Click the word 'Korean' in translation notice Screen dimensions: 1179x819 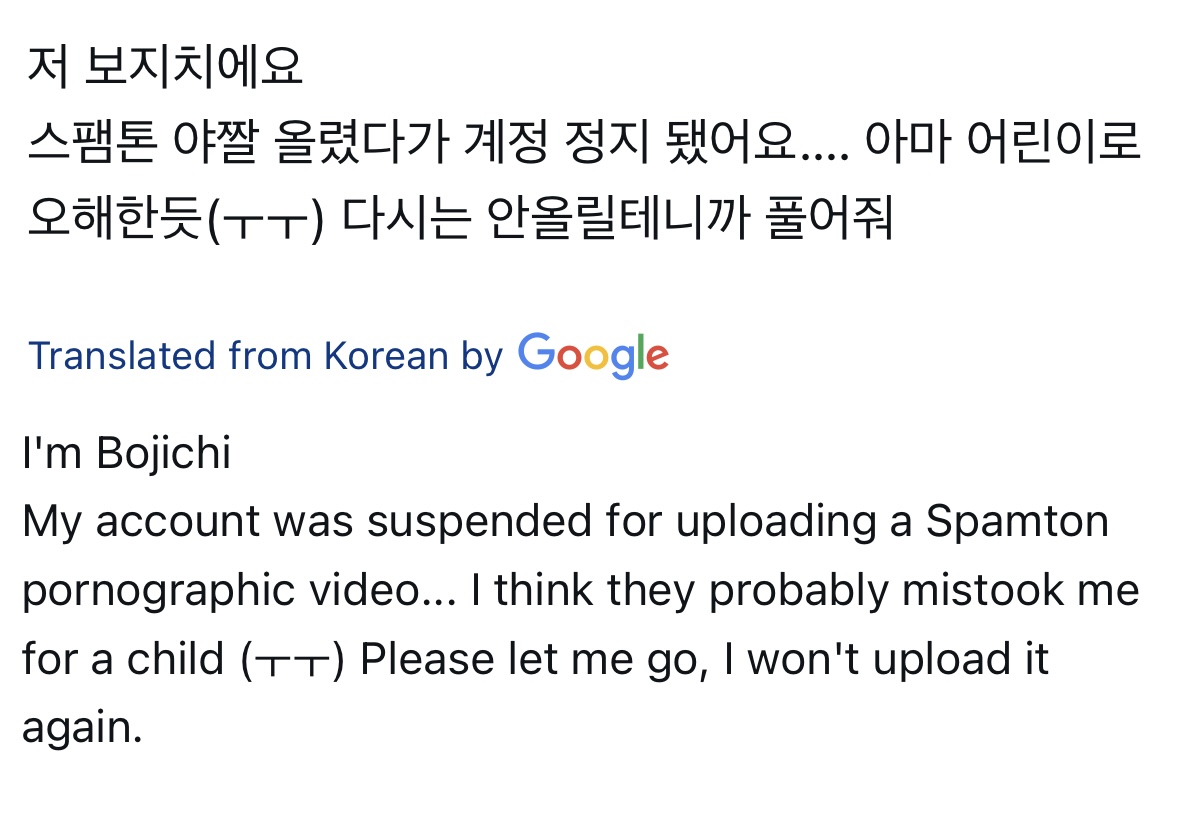point(386,355)
